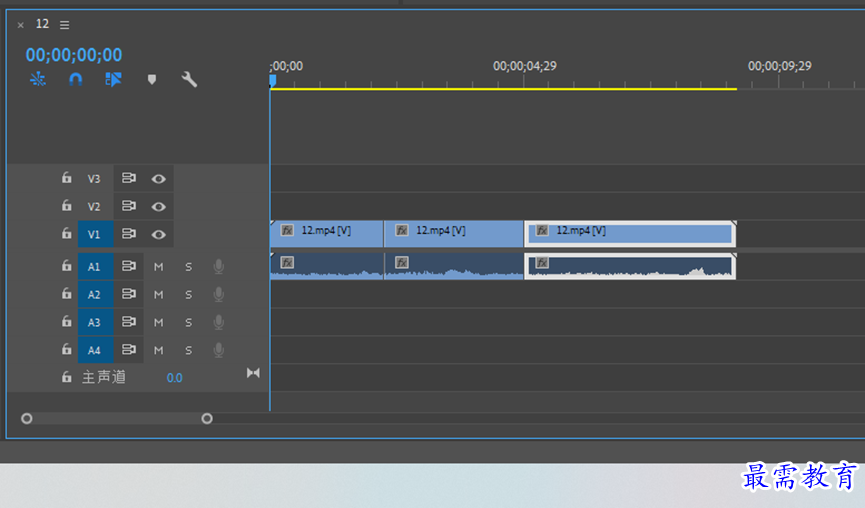Click master track volume value 0.0
This screenshot has height=508, width=865.
(174, 378)
